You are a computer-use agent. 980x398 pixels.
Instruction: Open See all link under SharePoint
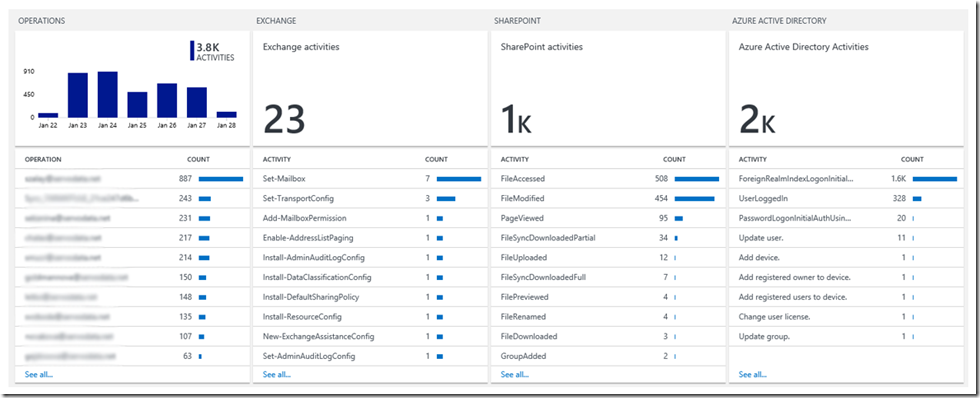point(514,374)
